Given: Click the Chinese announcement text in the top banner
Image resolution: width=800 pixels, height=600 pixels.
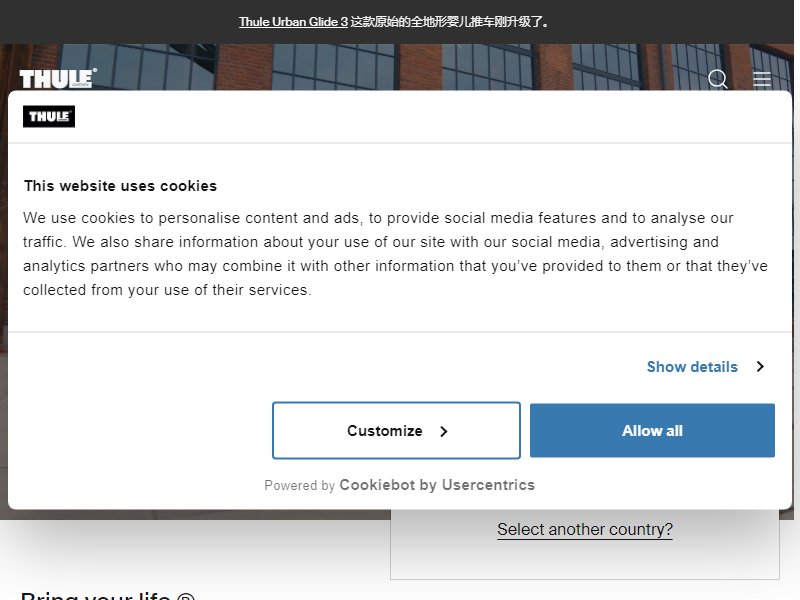Looking at the screenshot, I should pyautogui.click(x=449, y=22).
